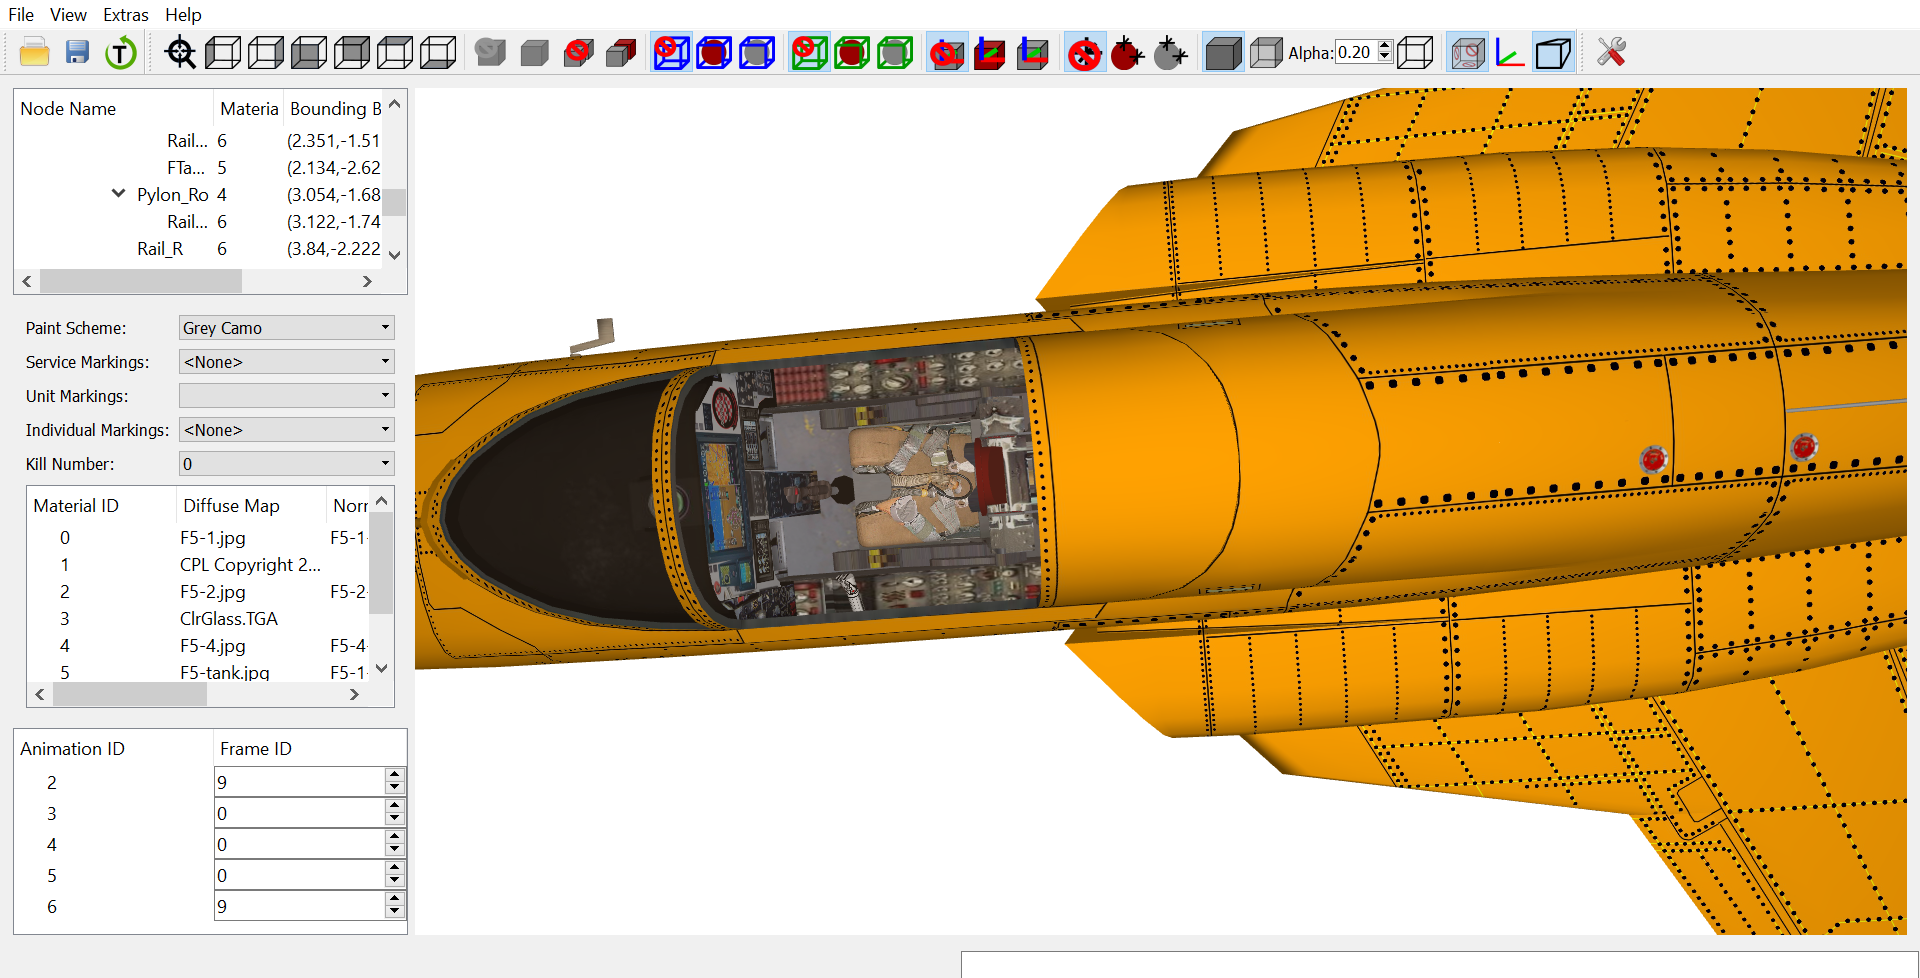
Task: Click the node tree scroll-down arrow
Action: (394, 255)
